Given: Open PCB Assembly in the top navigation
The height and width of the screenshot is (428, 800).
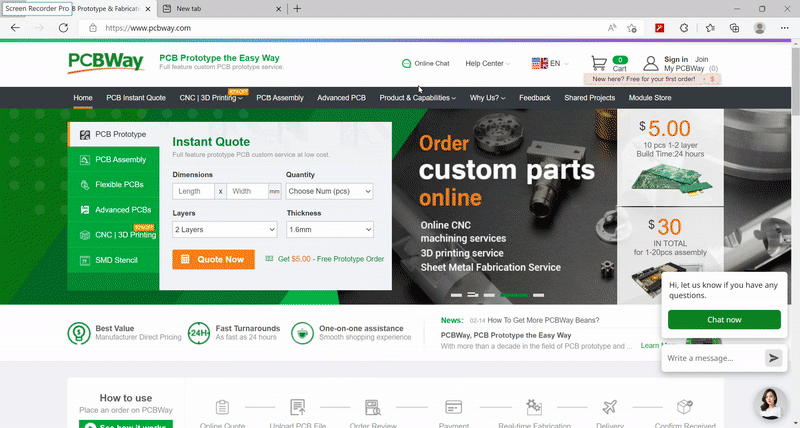Looking at the screenshot, I should point(280,98).
